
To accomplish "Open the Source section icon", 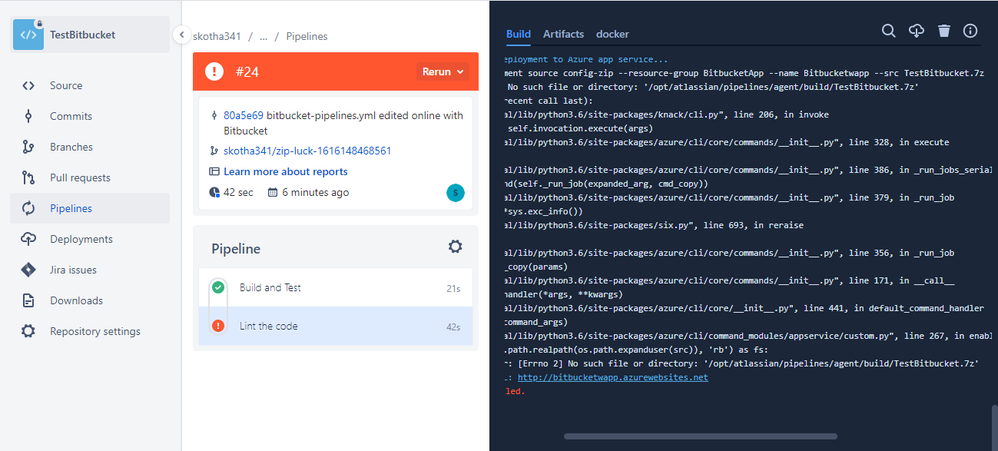I will 28,86.
